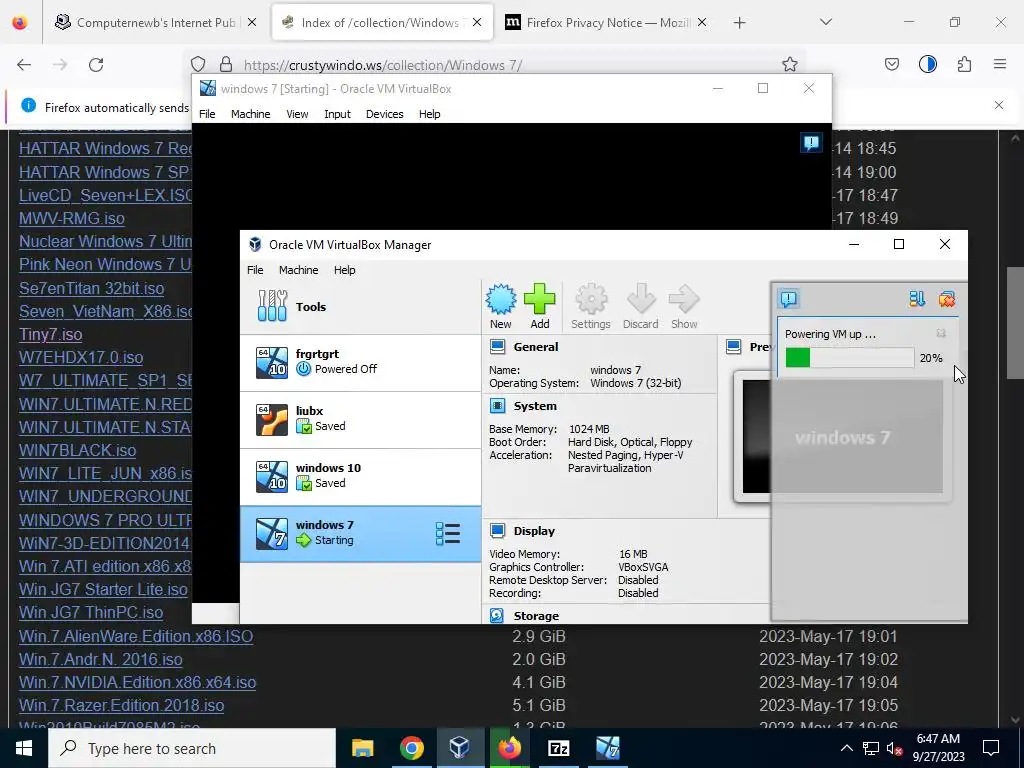This screenshot has width=1024, height=768.
Task: Open the Pocket save icon
Action: pyautogui.click(x=891, y=64)
